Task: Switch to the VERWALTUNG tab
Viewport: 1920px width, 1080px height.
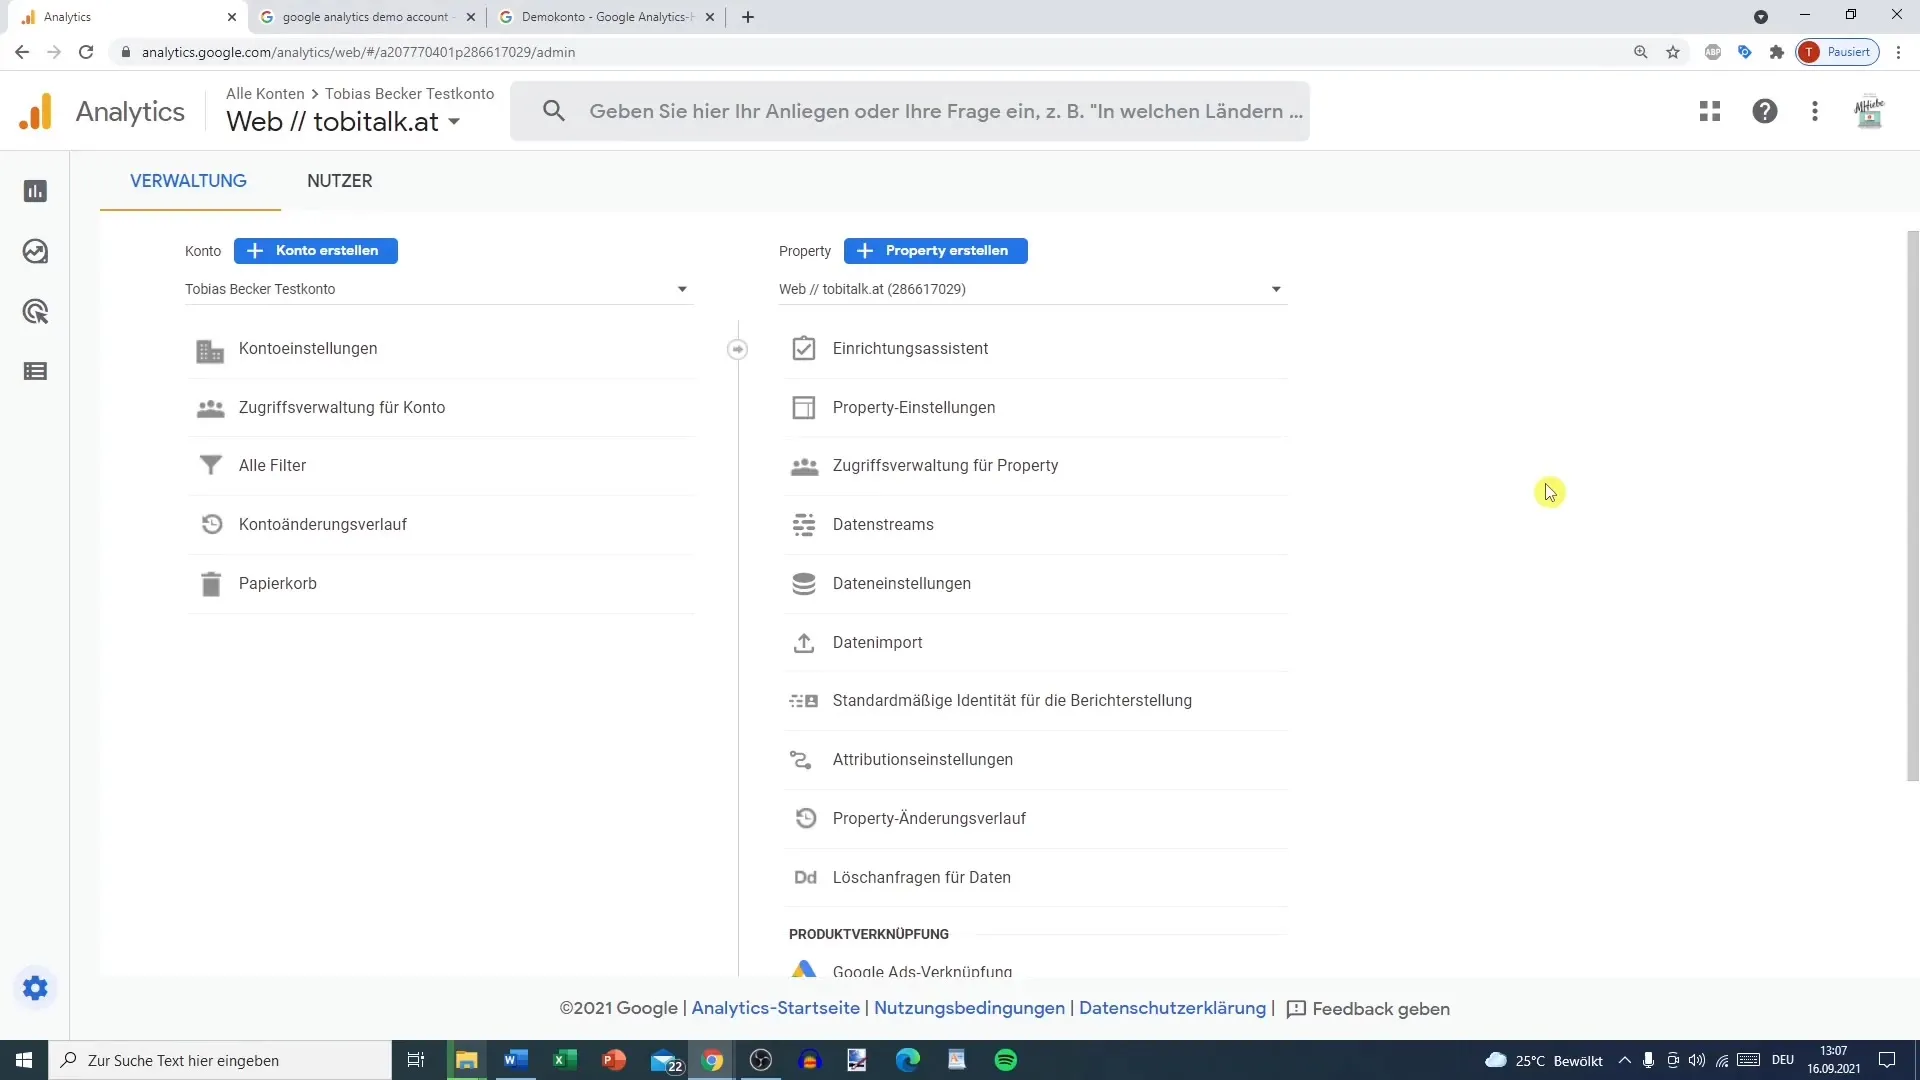Action: 188,181
